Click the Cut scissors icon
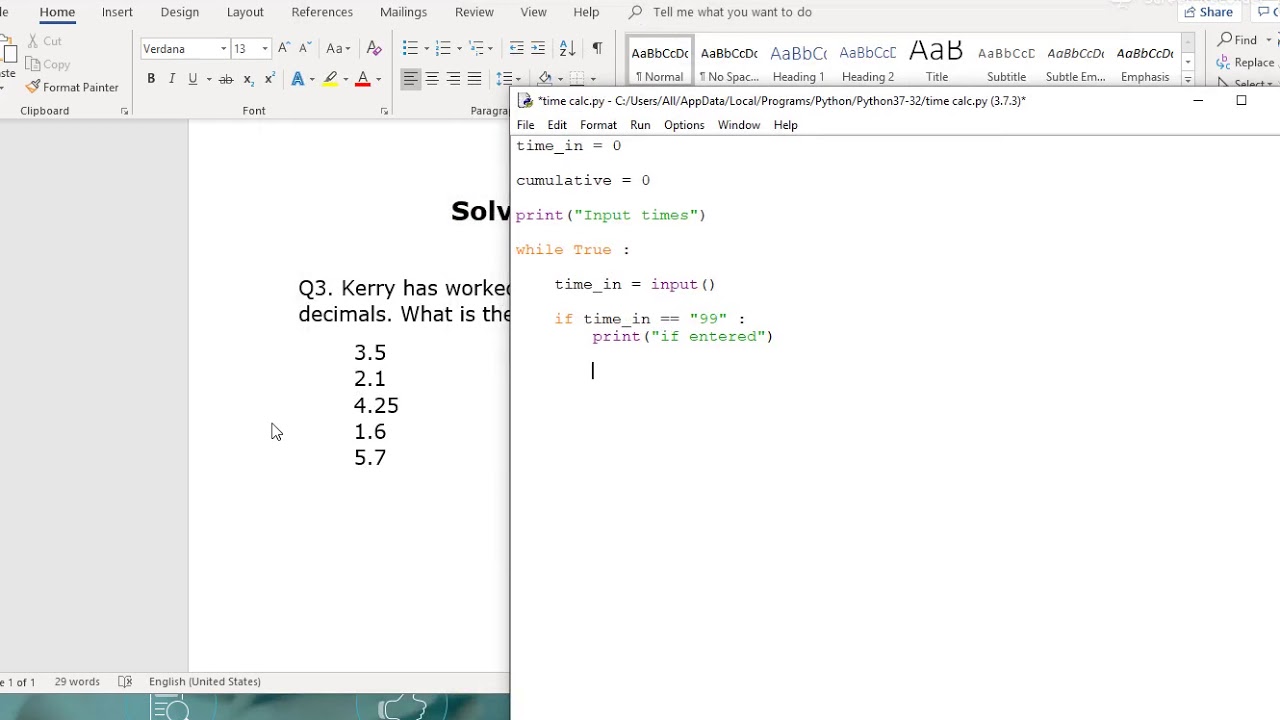This screenshot has height=720, width=1280. click(x=32, y=41)
